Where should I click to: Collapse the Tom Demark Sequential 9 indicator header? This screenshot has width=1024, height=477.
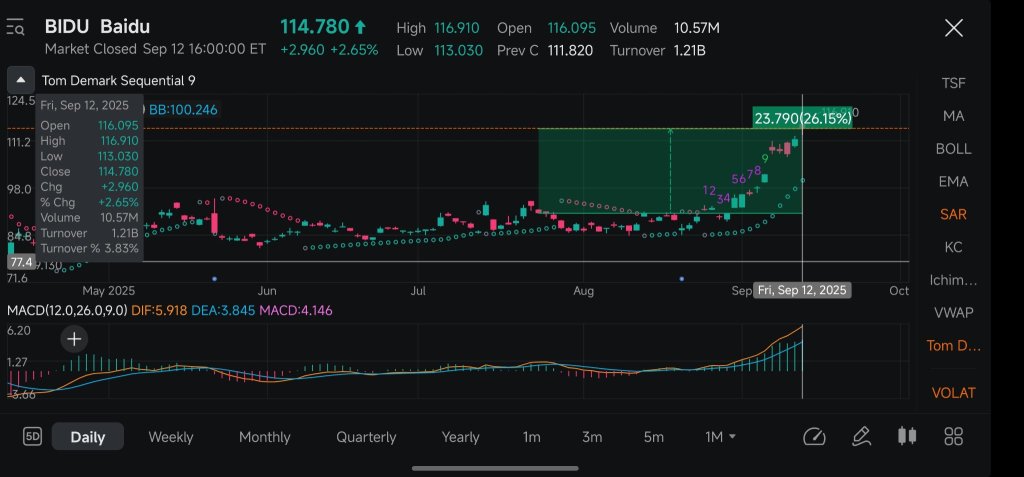[x=21, y=80]
